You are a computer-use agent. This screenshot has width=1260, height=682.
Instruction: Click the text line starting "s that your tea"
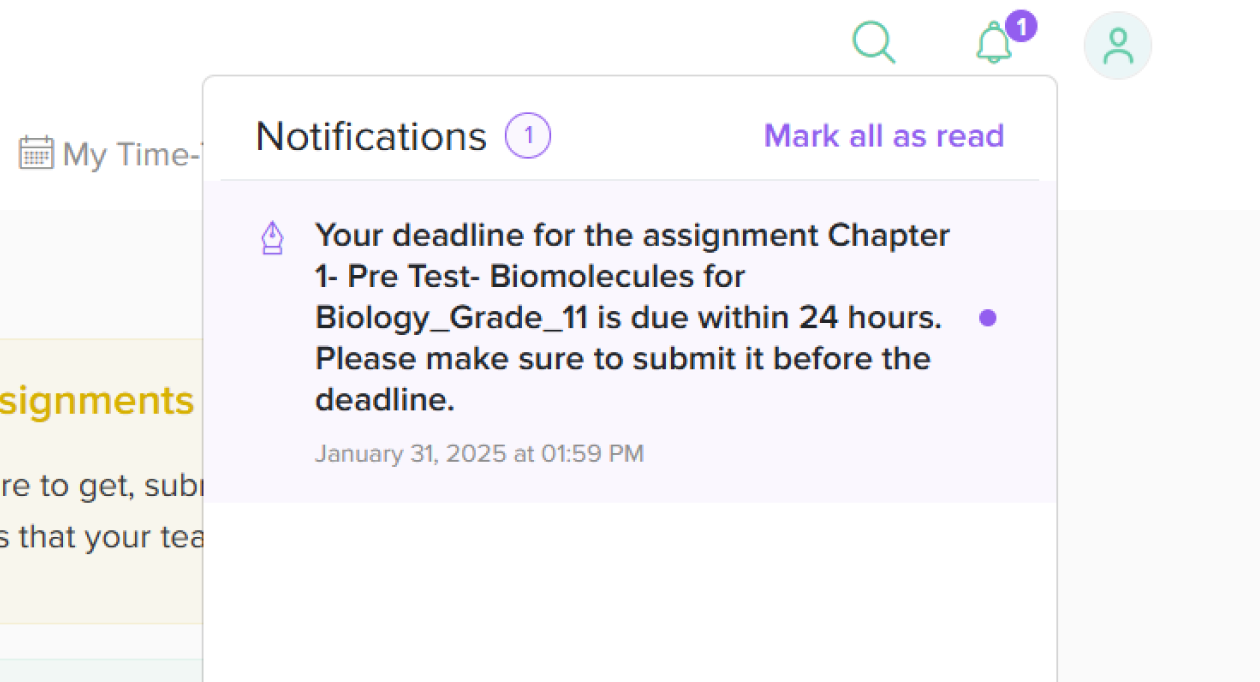coord(100,537)
